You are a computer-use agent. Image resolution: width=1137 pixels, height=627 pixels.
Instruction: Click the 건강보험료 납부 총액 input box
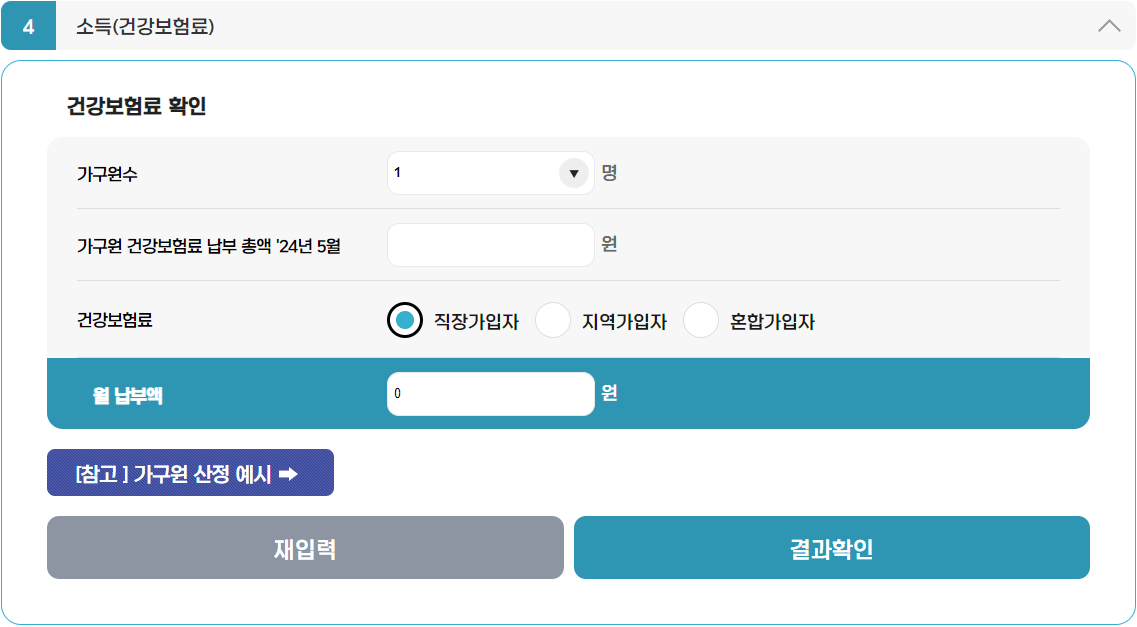click(x=490, y=245)
